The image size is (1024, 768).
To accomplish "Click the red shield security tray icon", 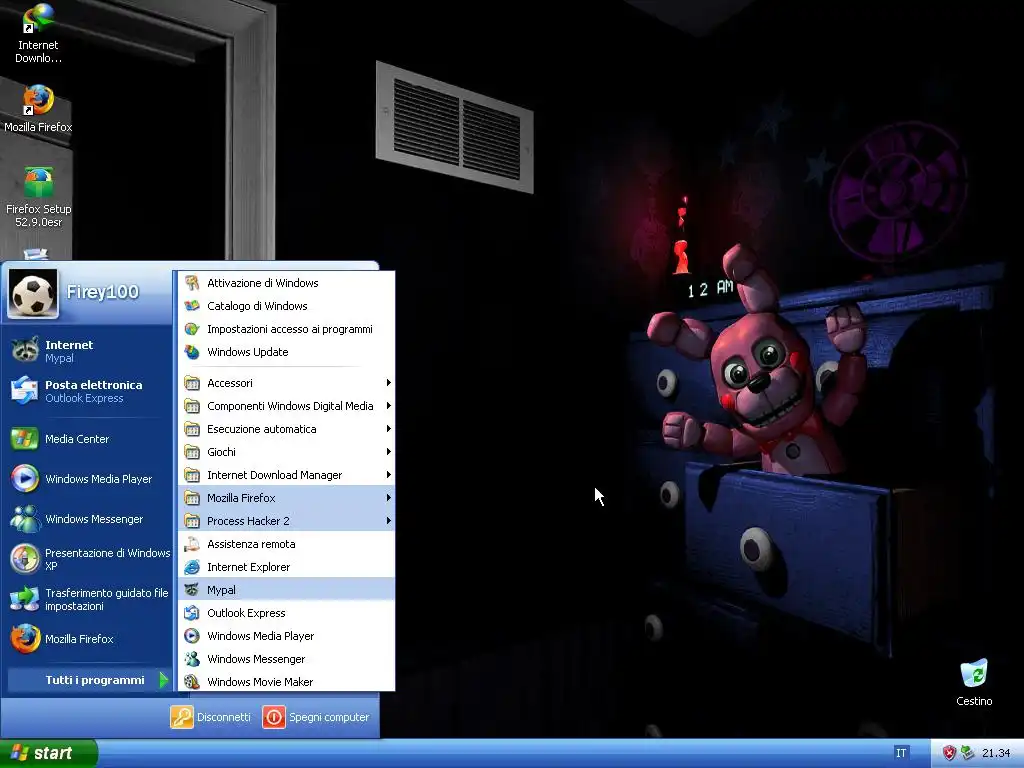I will point(949,753).
